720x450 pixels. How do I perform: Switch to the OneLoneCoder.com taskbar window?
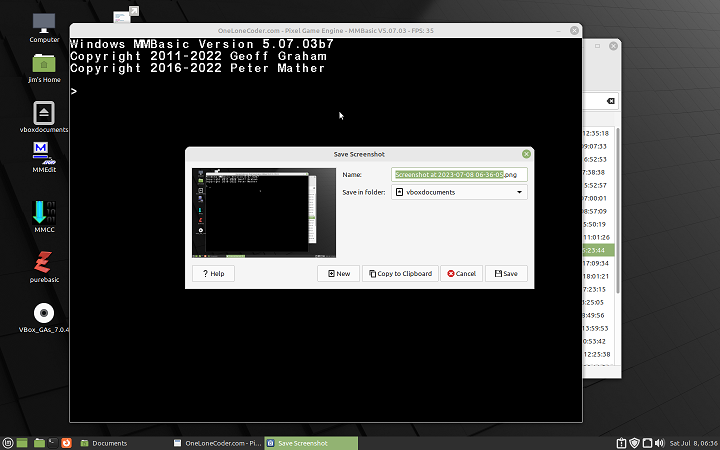click(x=216, y=442)
